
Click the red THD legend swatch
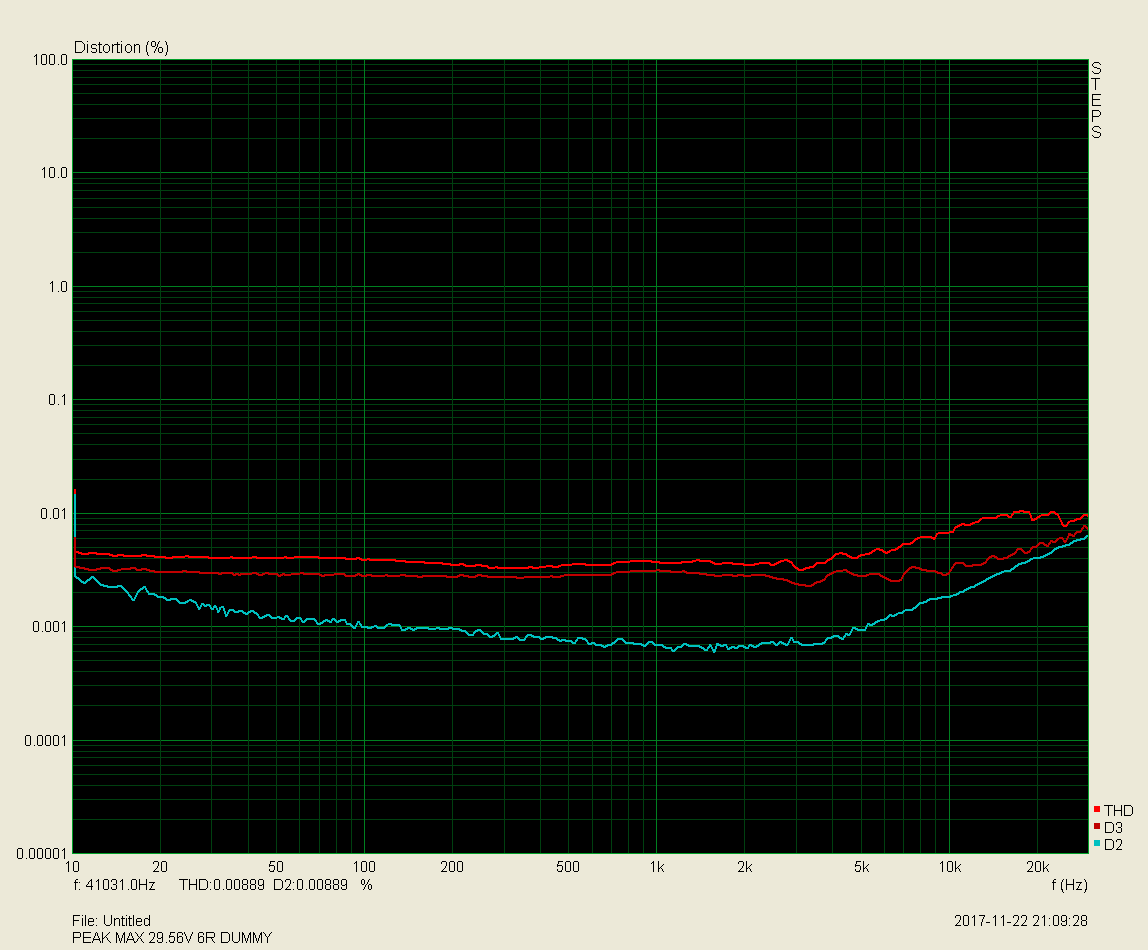point(1097,809)
